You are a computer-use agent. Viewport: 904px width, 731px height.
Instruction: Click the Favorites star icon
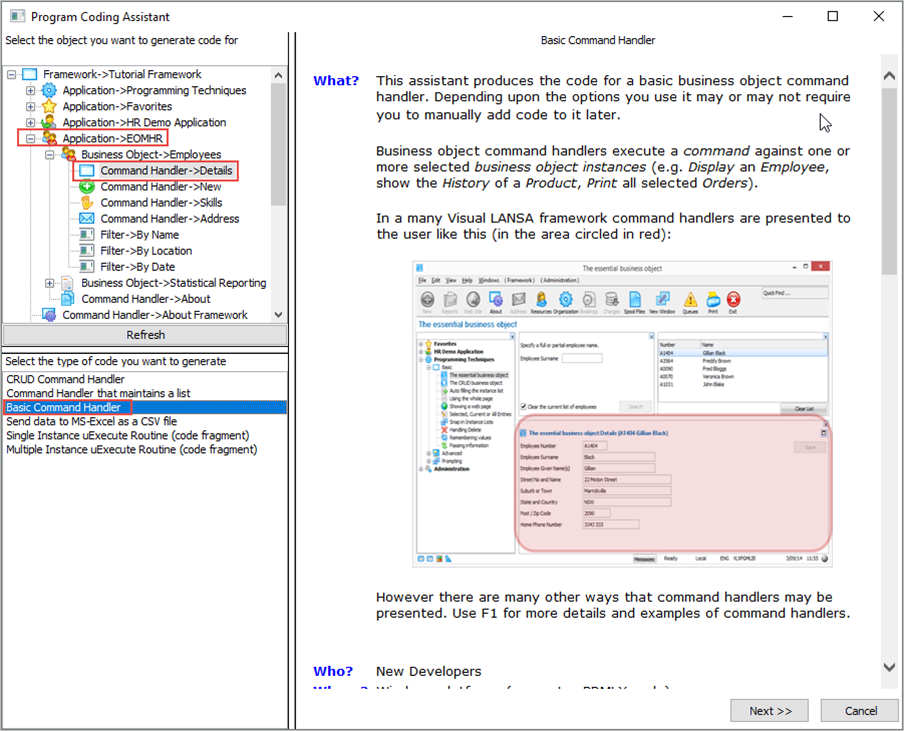point(49,107)
